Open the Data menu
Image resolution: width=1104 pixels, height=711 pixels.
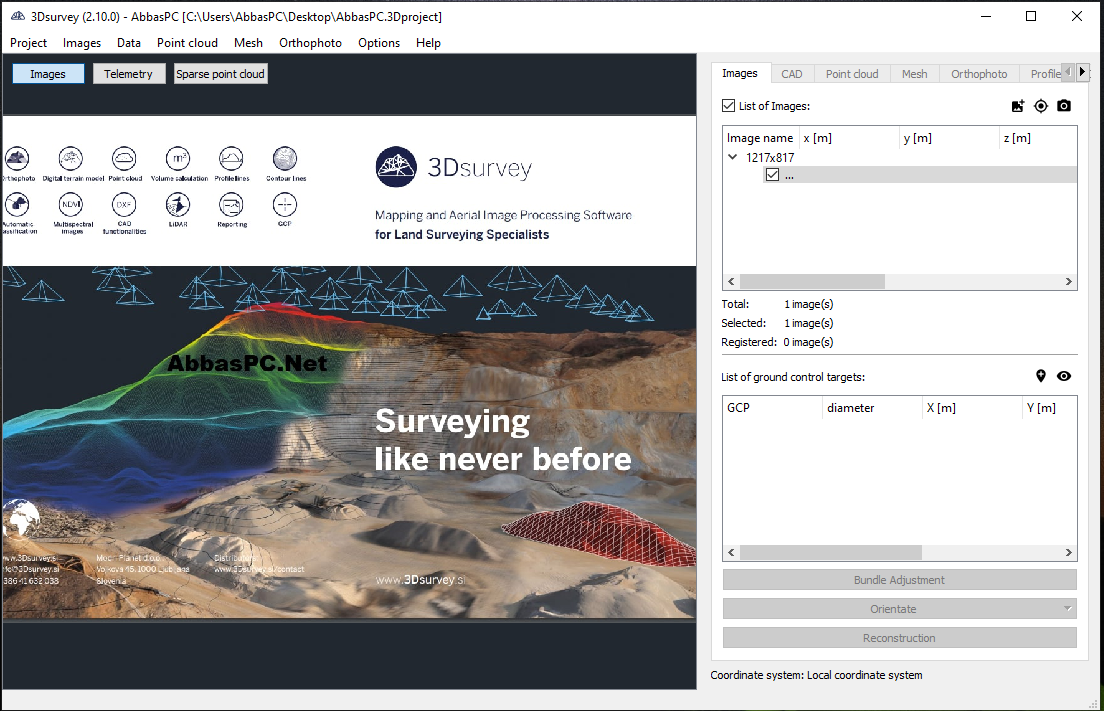click(129, 43)
